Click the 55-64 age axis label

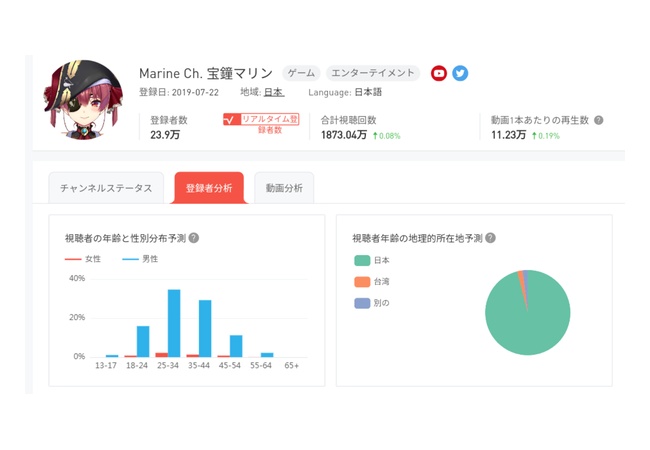(261, 365)
